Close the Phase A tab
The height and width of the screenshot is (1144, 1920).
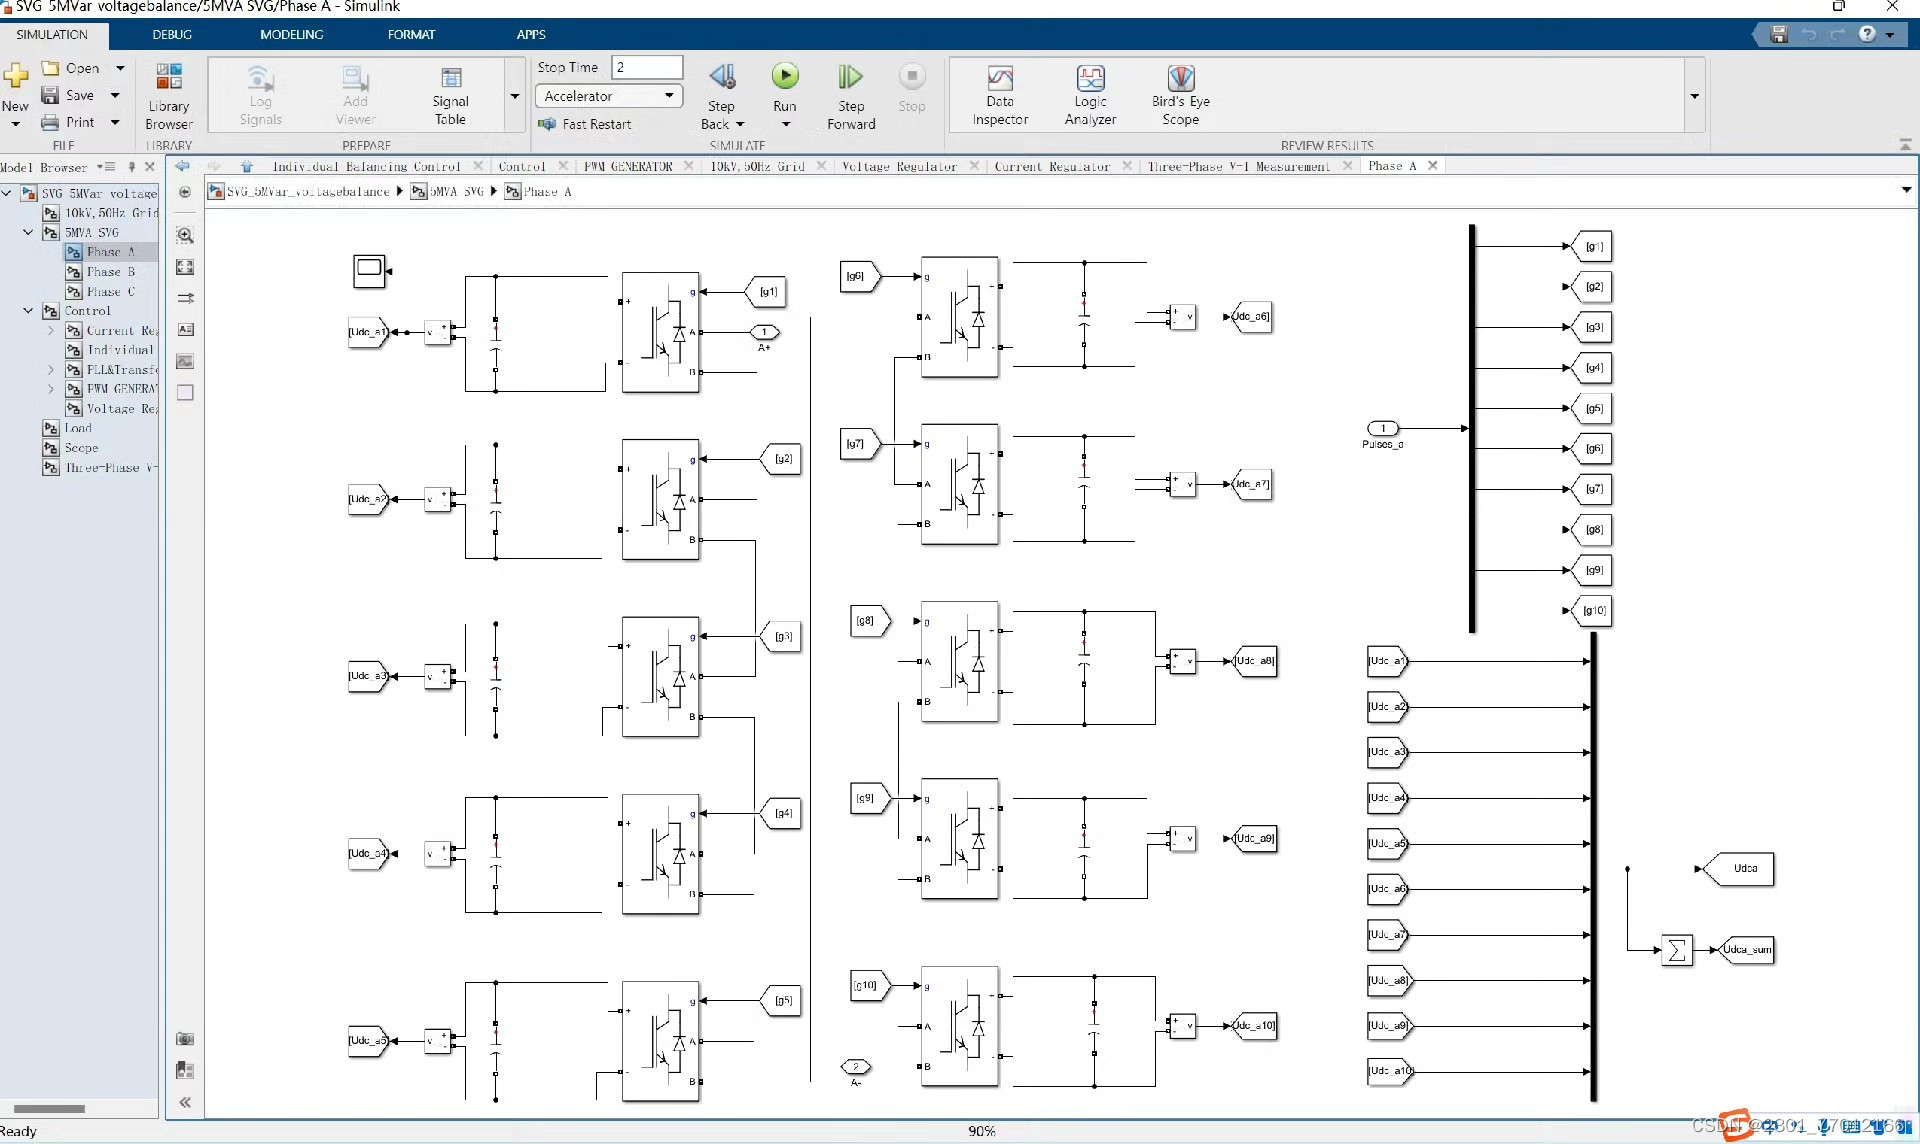[x=1432, y=166]
